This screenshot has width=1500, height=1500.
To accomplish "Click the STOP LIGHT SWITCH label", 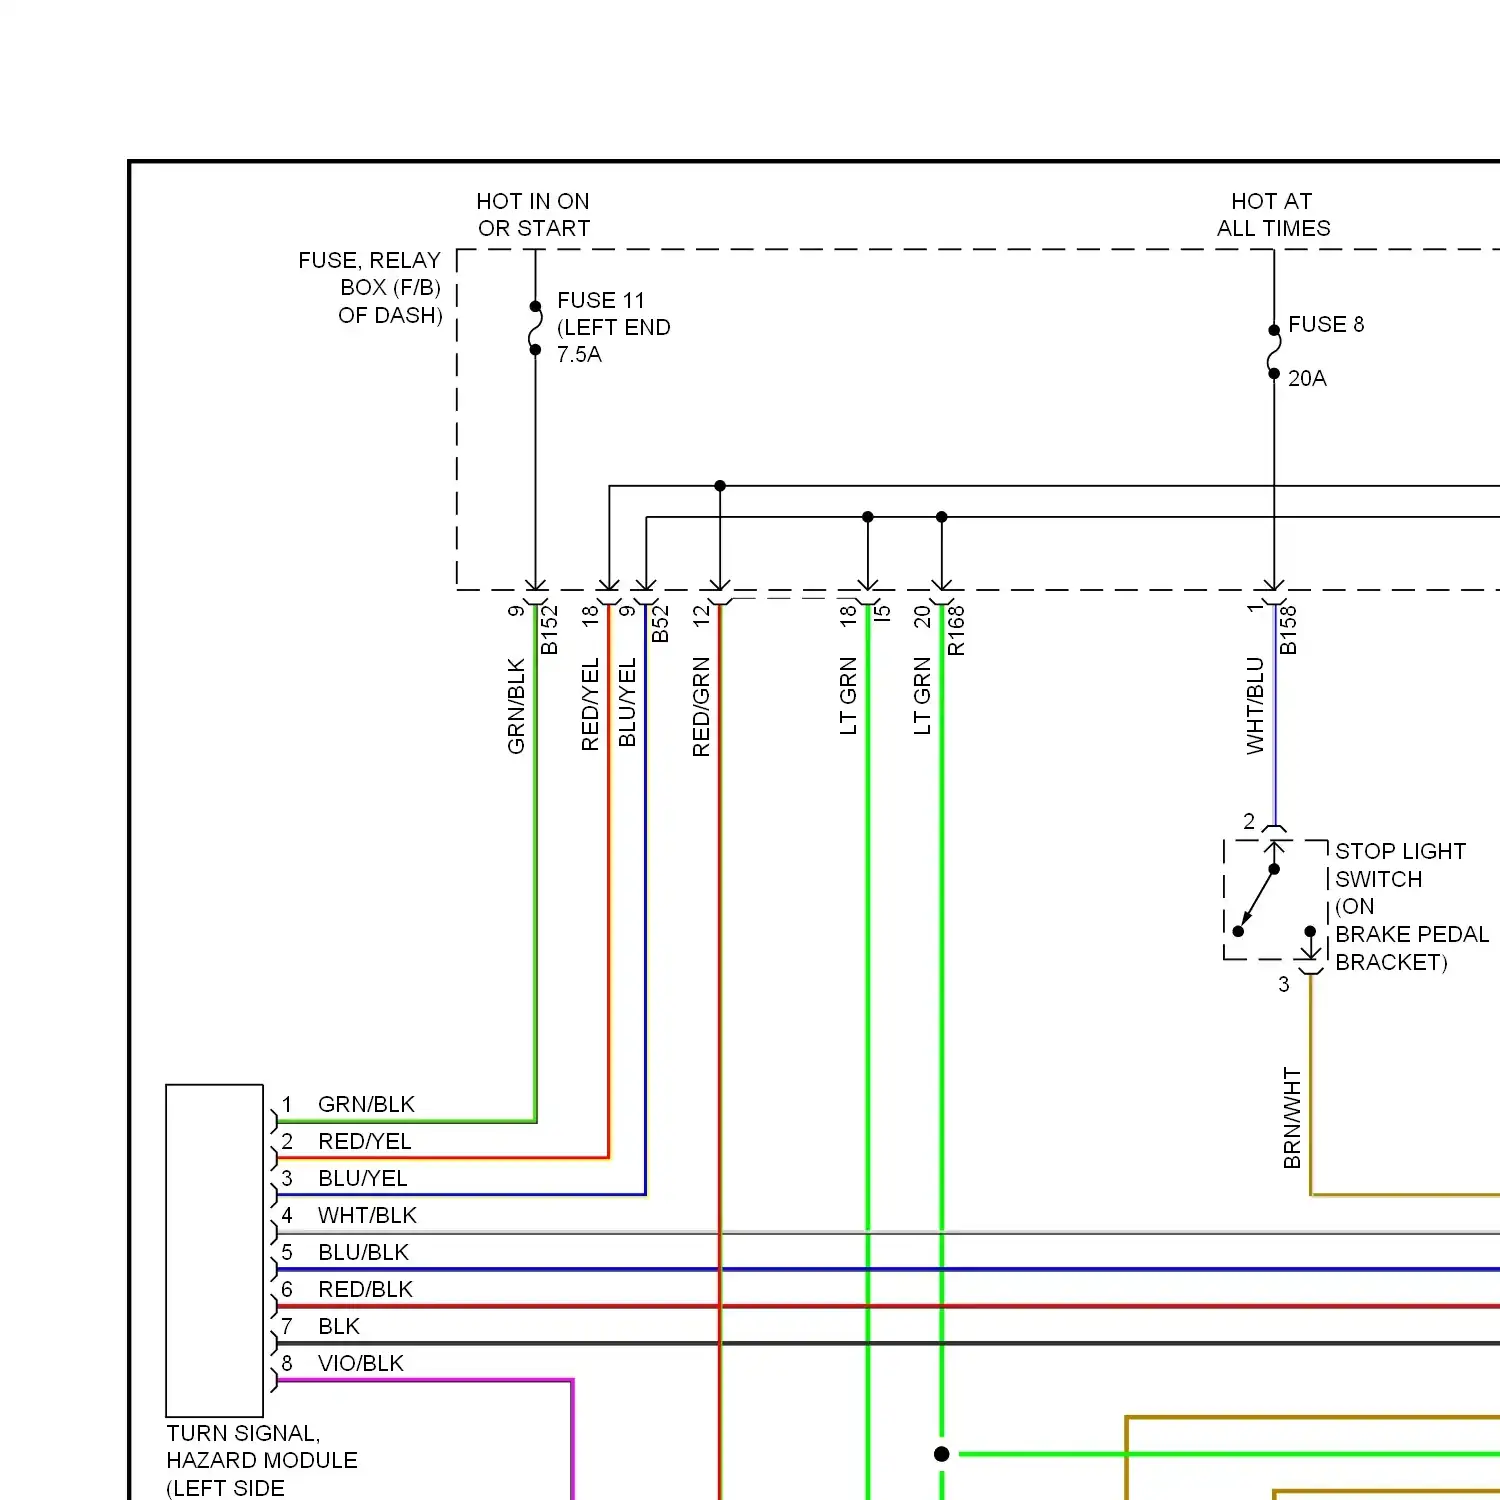I will (1411, 906).
